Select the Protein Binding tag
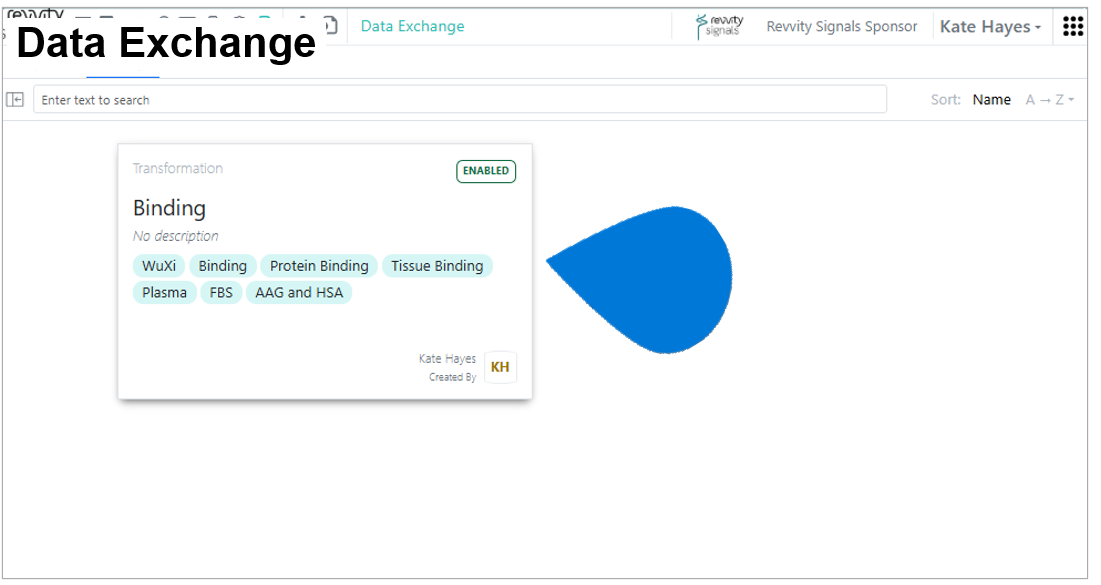Viewport: 1101px width, 585px height. [x=319, y=266]
